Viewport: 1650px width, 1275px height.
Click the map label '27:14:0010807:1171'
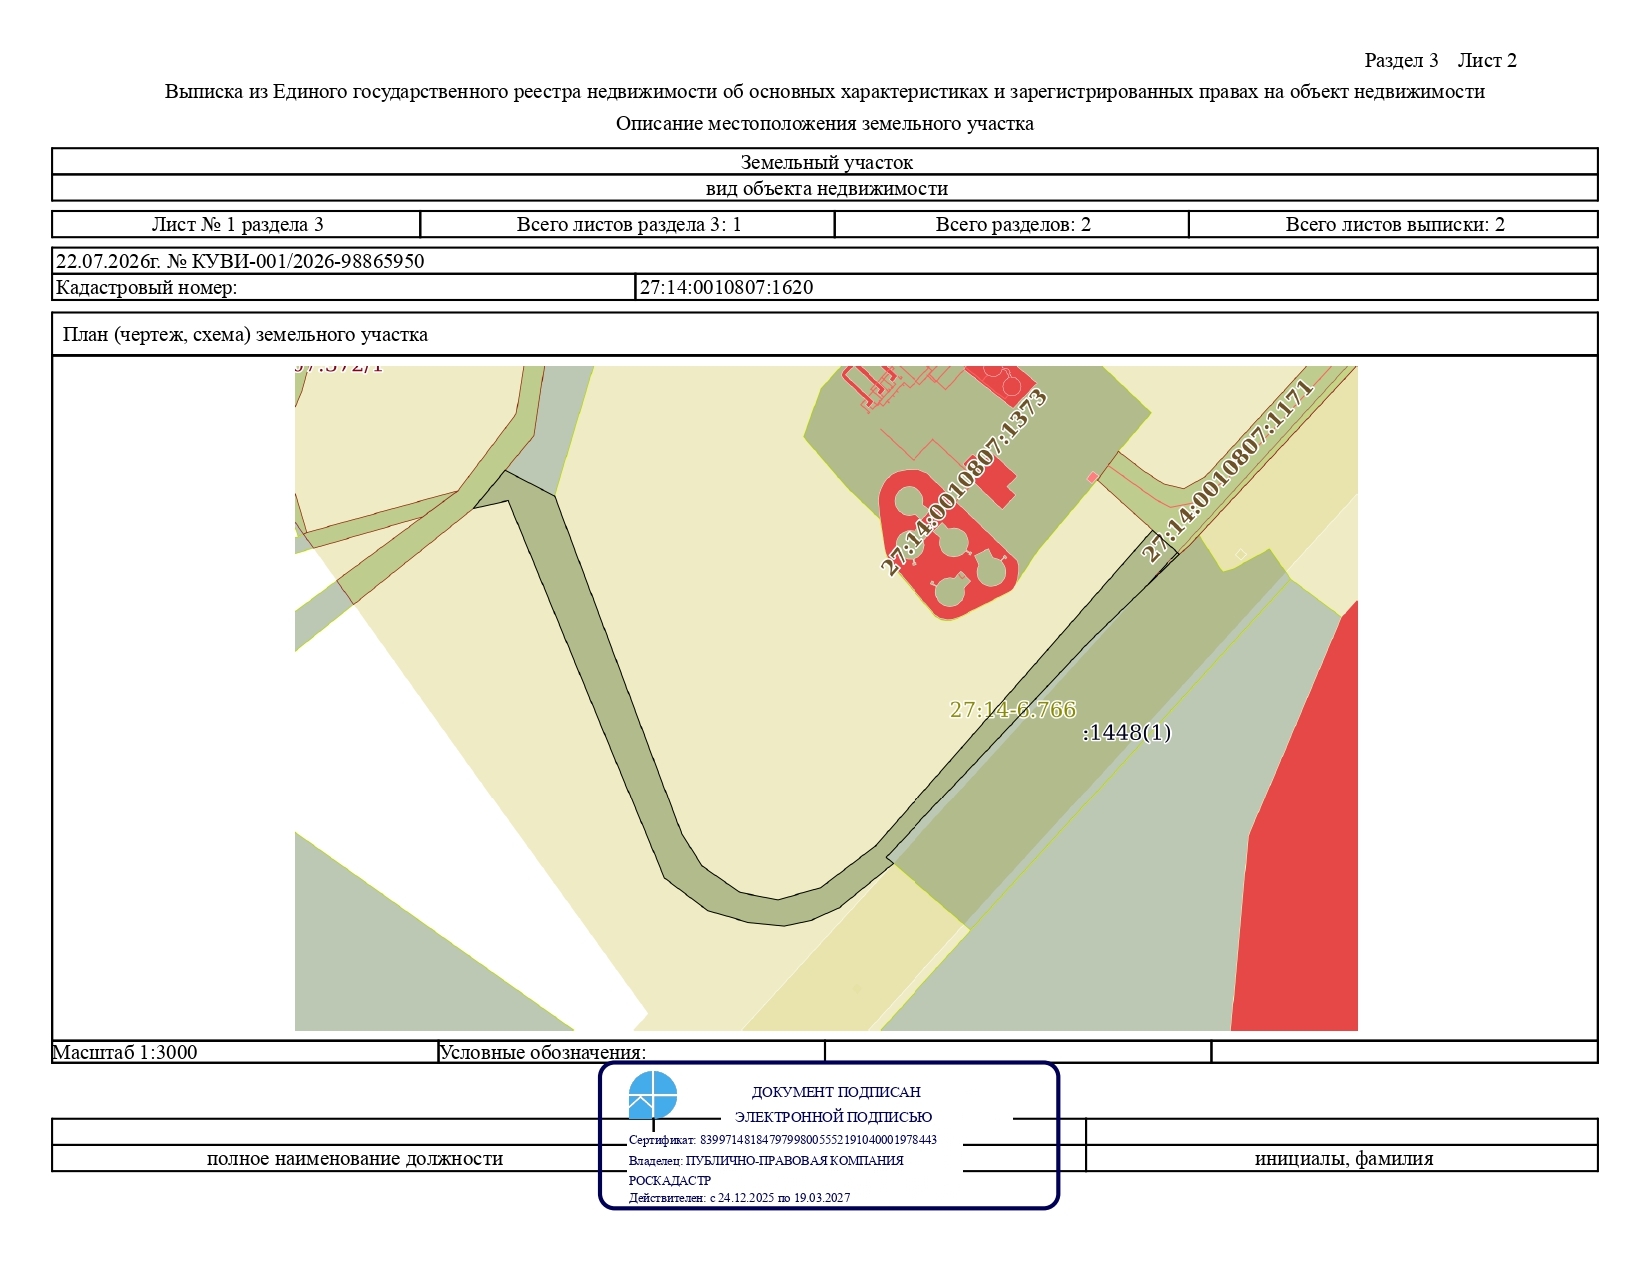(x=1227, y=471)
